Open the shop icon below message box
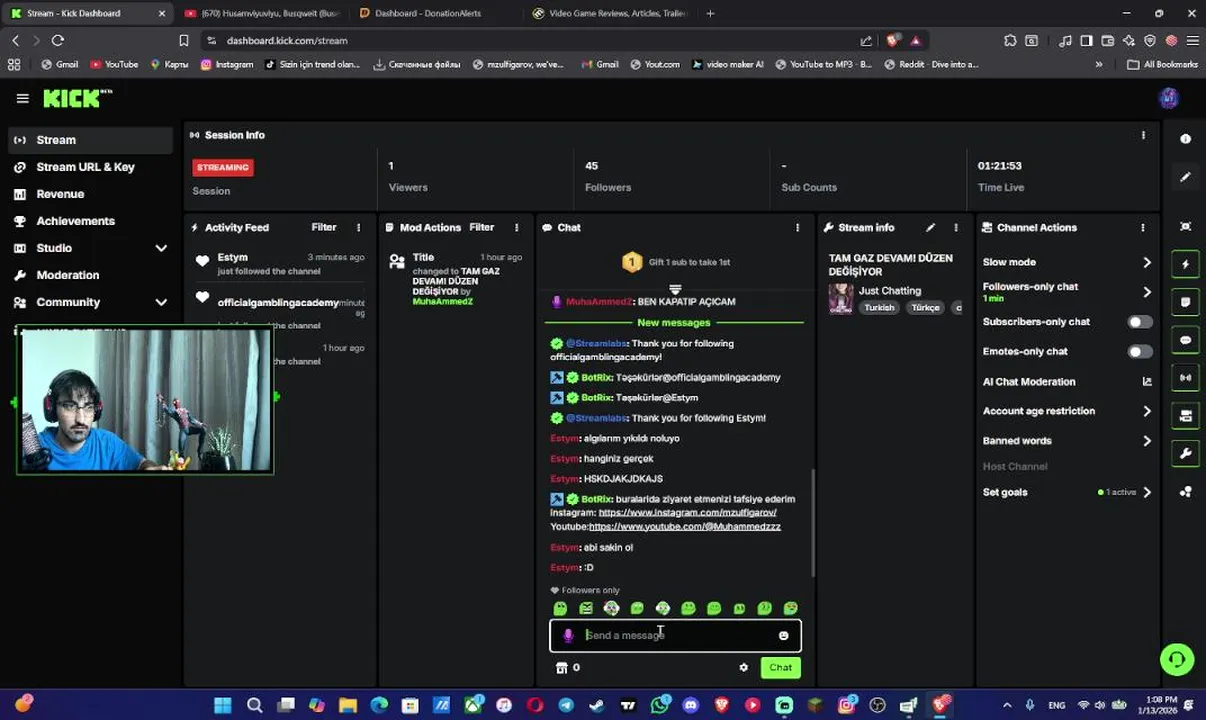This screenshot has height=720, width=1206. point(561,667)
